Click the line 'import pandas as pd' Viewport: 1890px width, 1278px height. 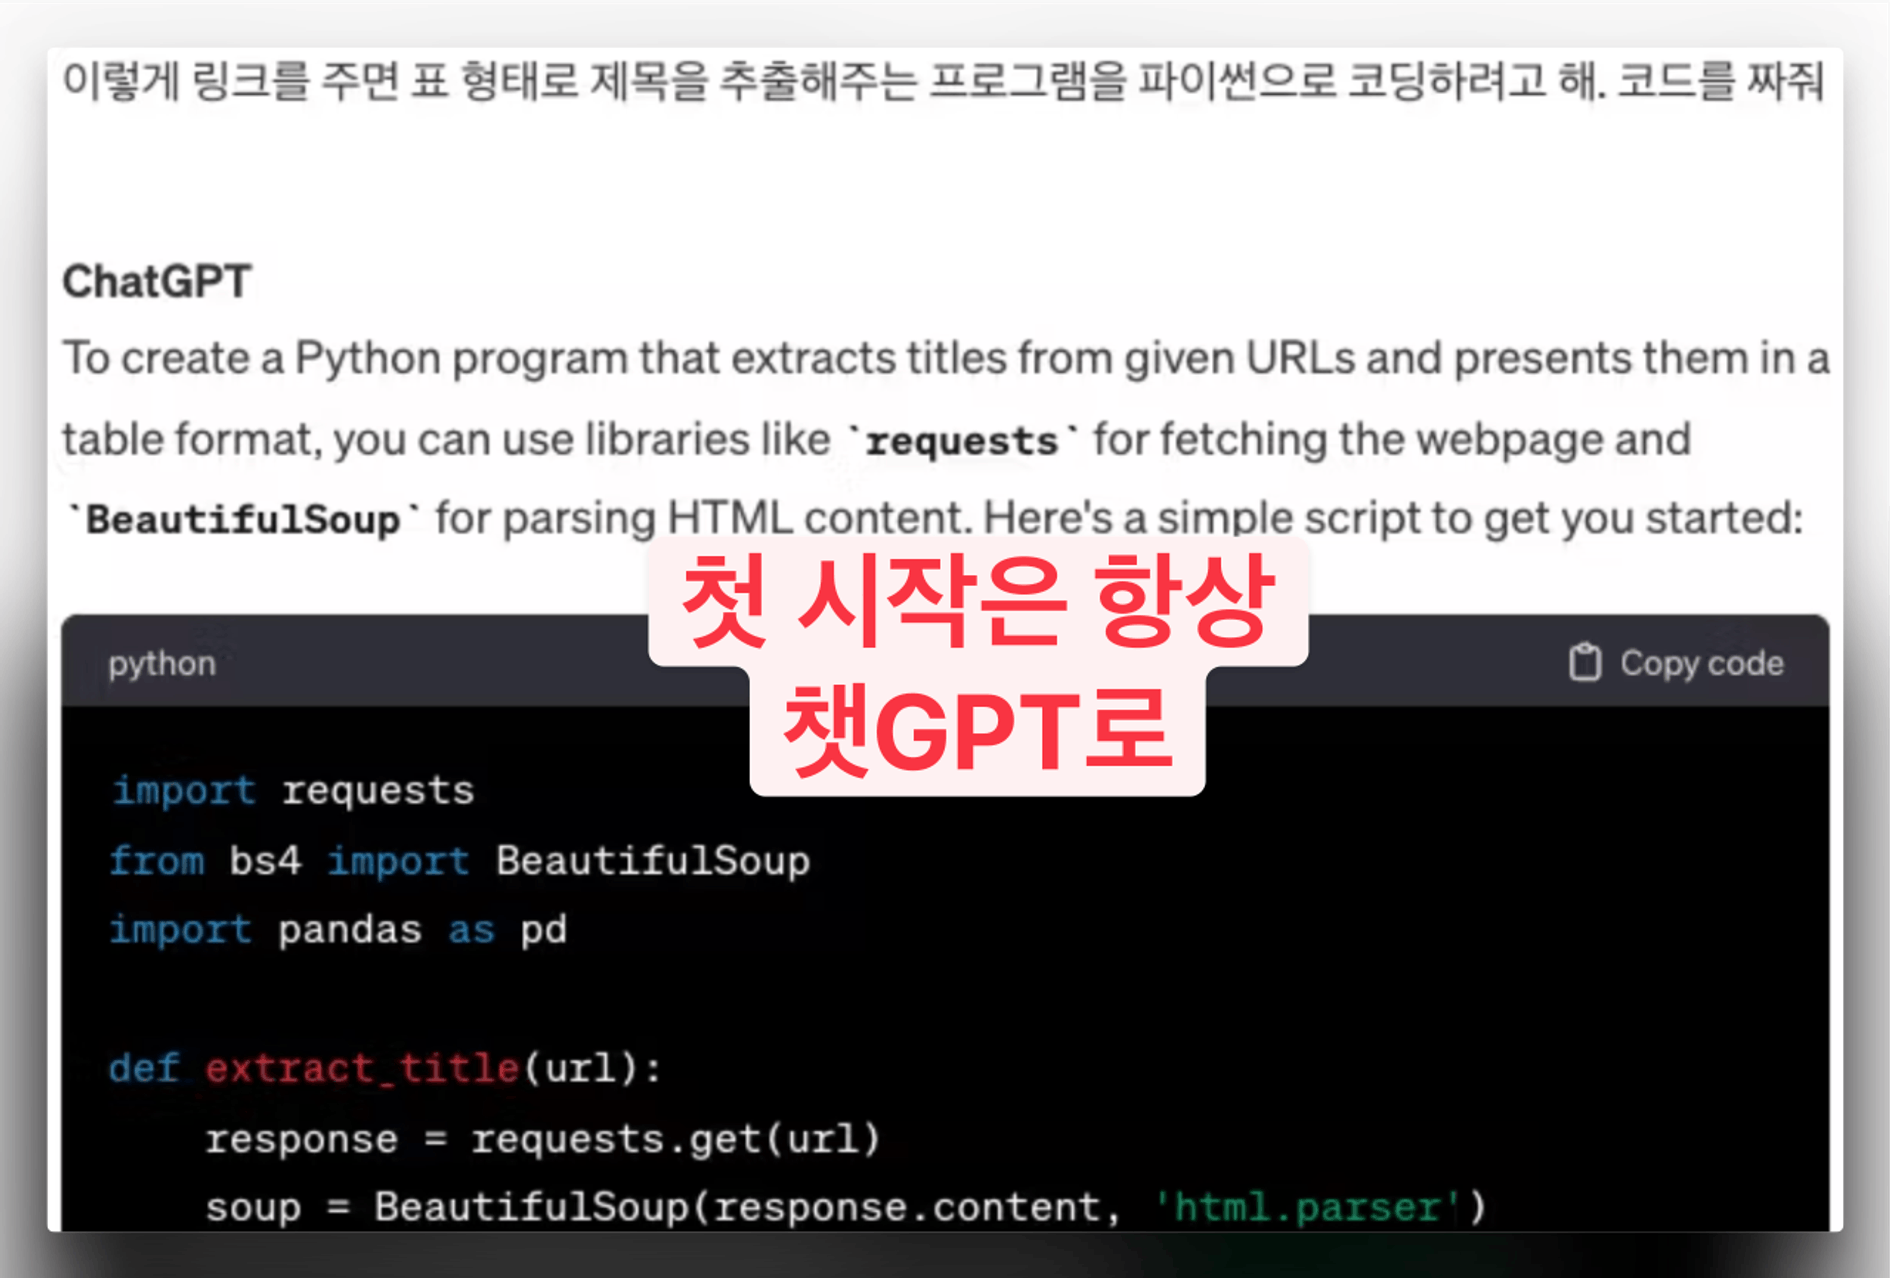click(338, 930)
